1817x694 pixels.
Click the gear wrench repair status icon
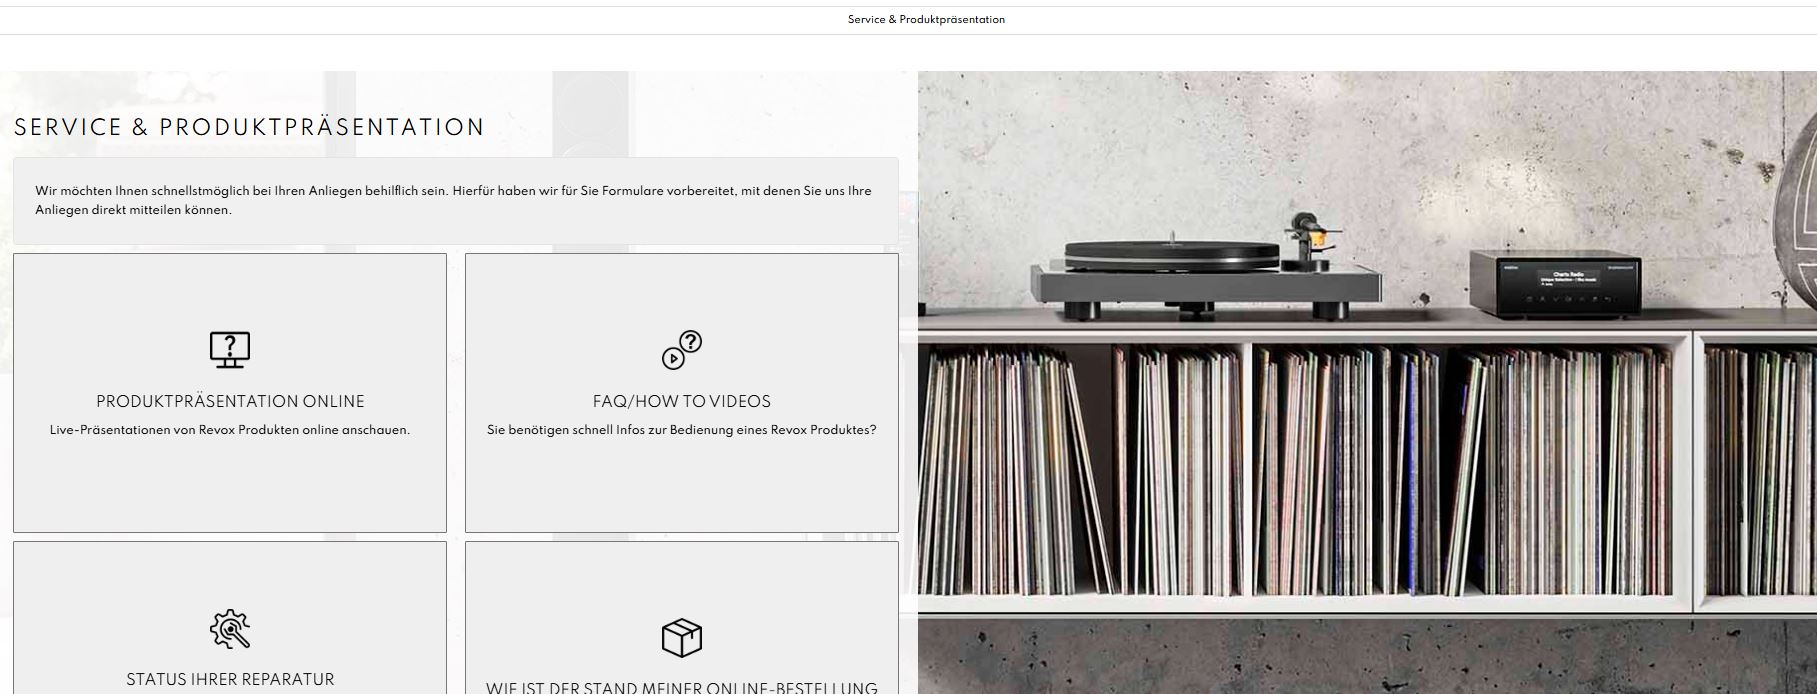(x=230, y=629)
